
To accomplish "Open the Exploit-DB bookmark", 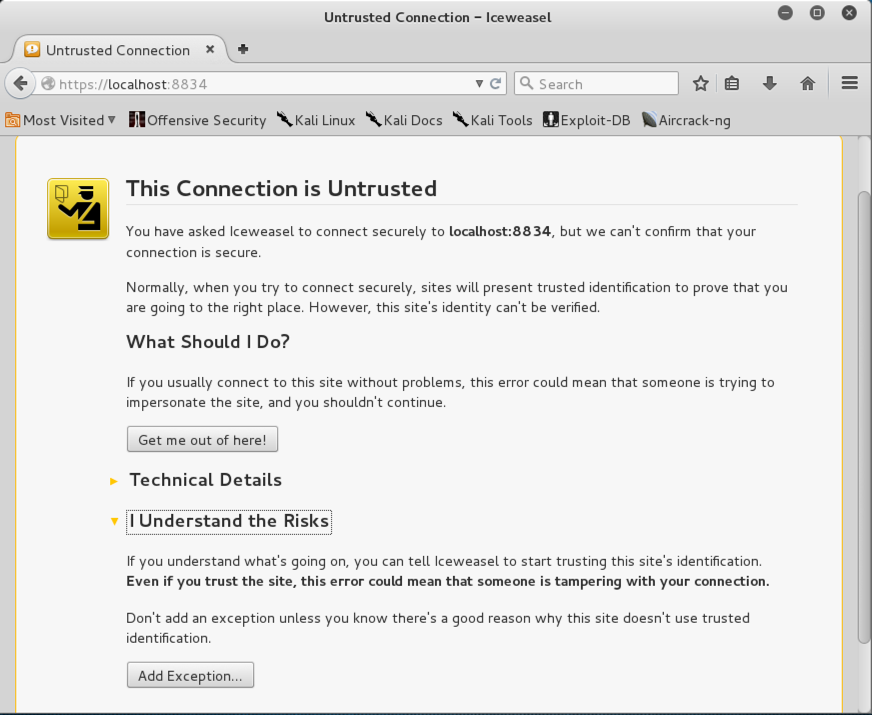I will point(587,120).
